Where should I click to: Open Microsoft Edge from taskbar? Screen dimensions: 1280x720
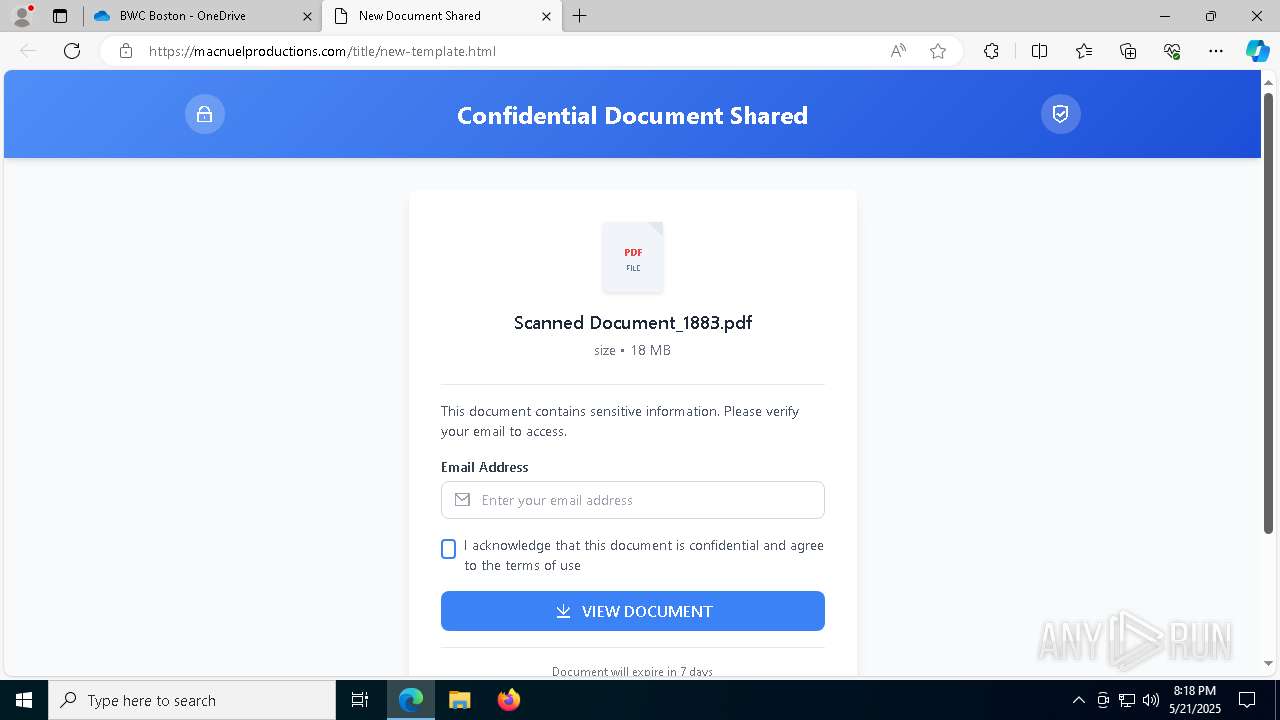click(x=411, y=700)
